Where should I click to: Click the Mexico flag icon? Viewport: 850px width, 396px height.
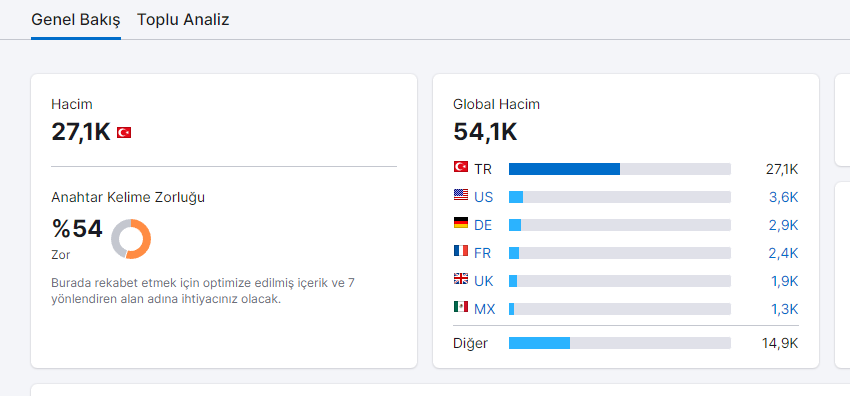pos(461,307)
